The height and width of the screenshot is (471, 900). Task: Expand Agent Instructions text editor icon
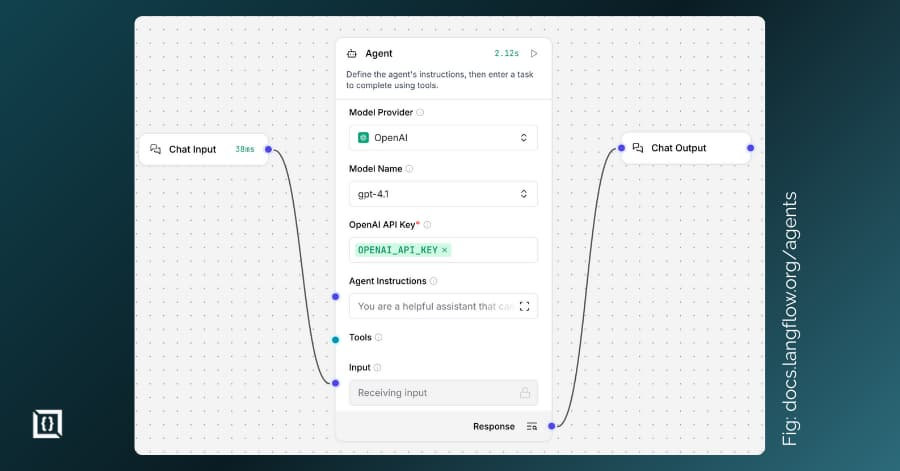click(524, 306)
